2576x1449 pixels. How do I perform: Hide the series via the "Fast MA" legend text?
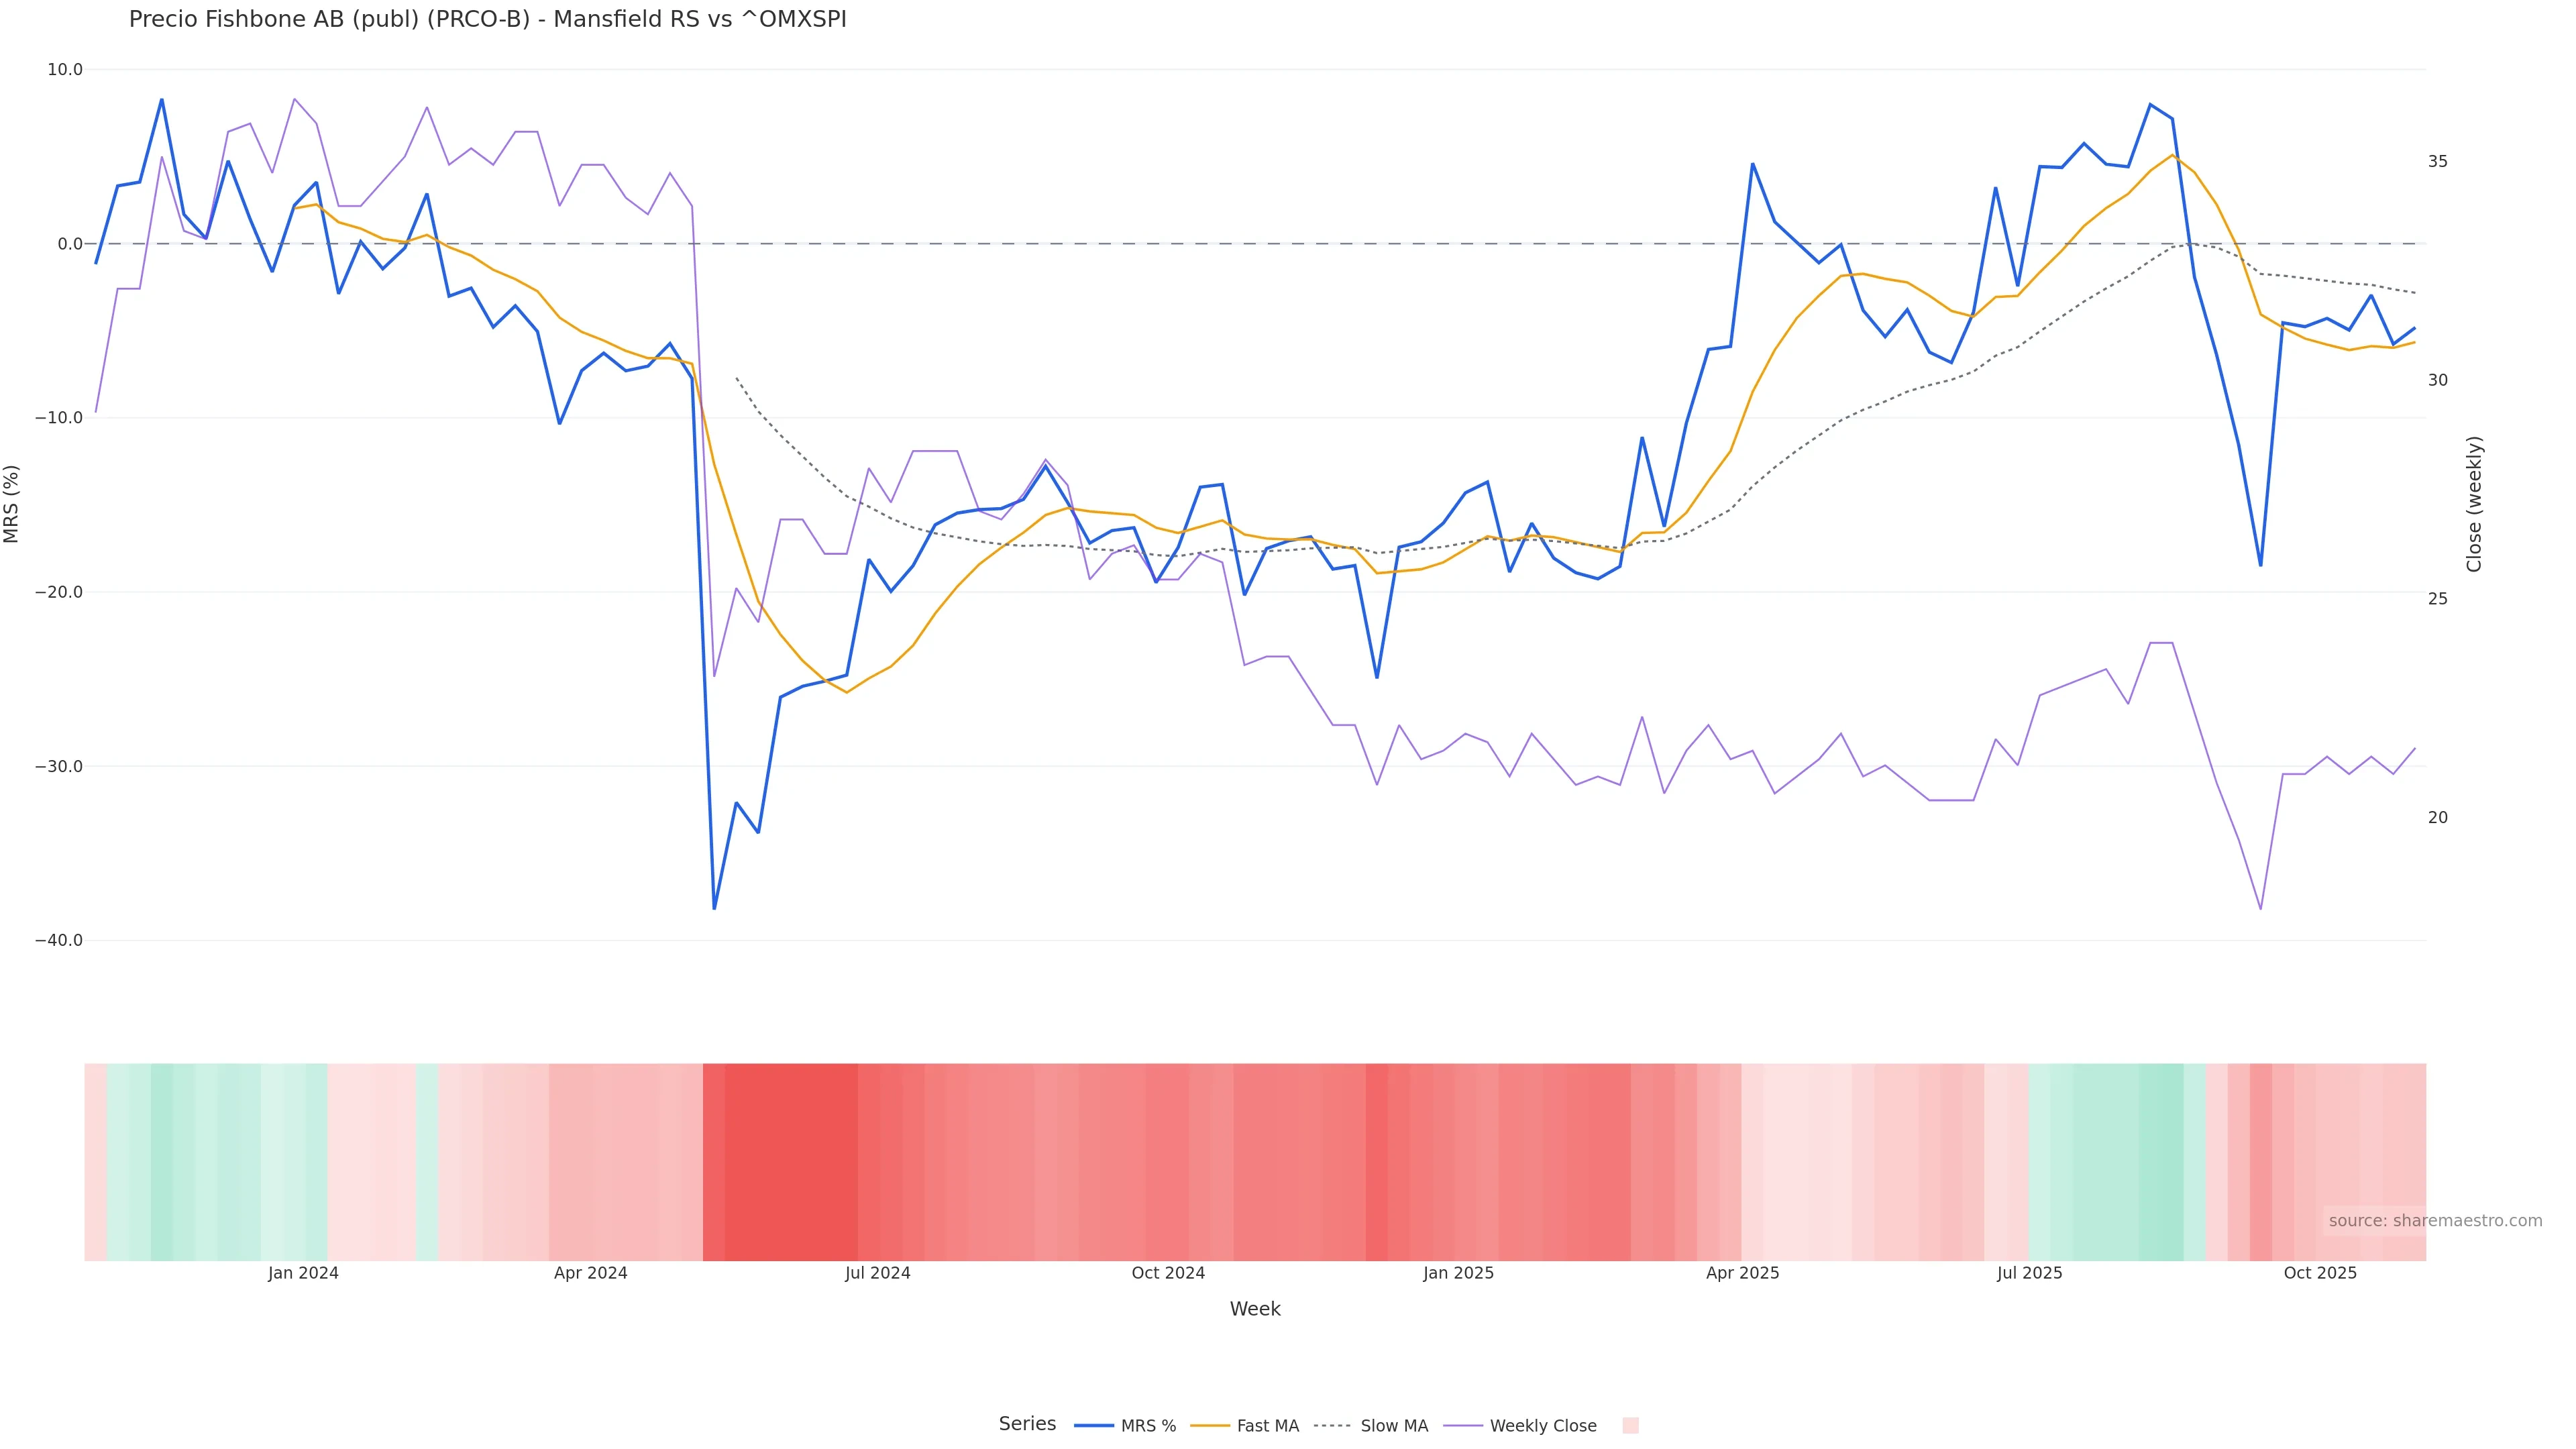point(1267,1426)
